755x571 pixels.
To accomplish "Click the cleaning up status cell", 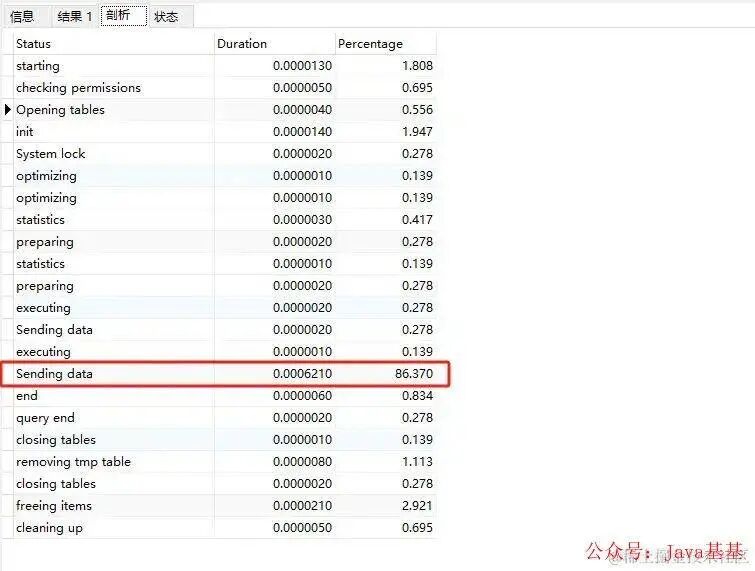I will click(x=114, y=528).
